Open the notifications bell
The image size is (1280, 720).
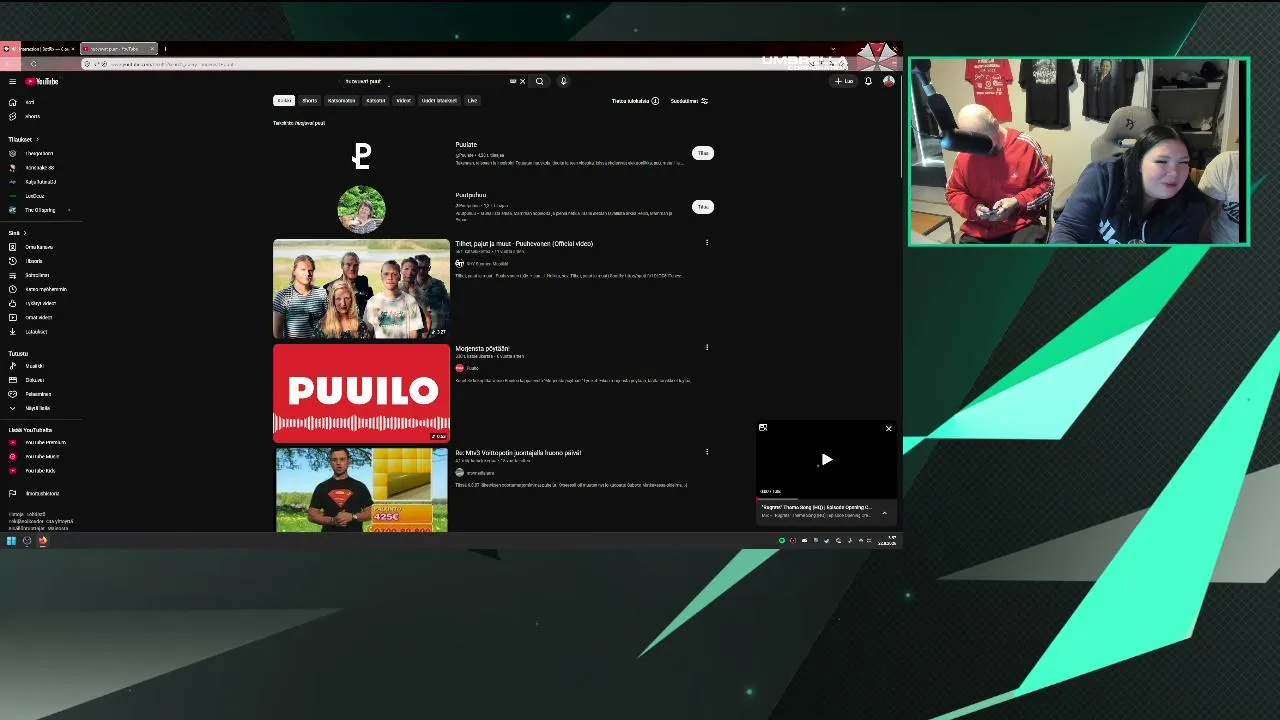point(868,81)
